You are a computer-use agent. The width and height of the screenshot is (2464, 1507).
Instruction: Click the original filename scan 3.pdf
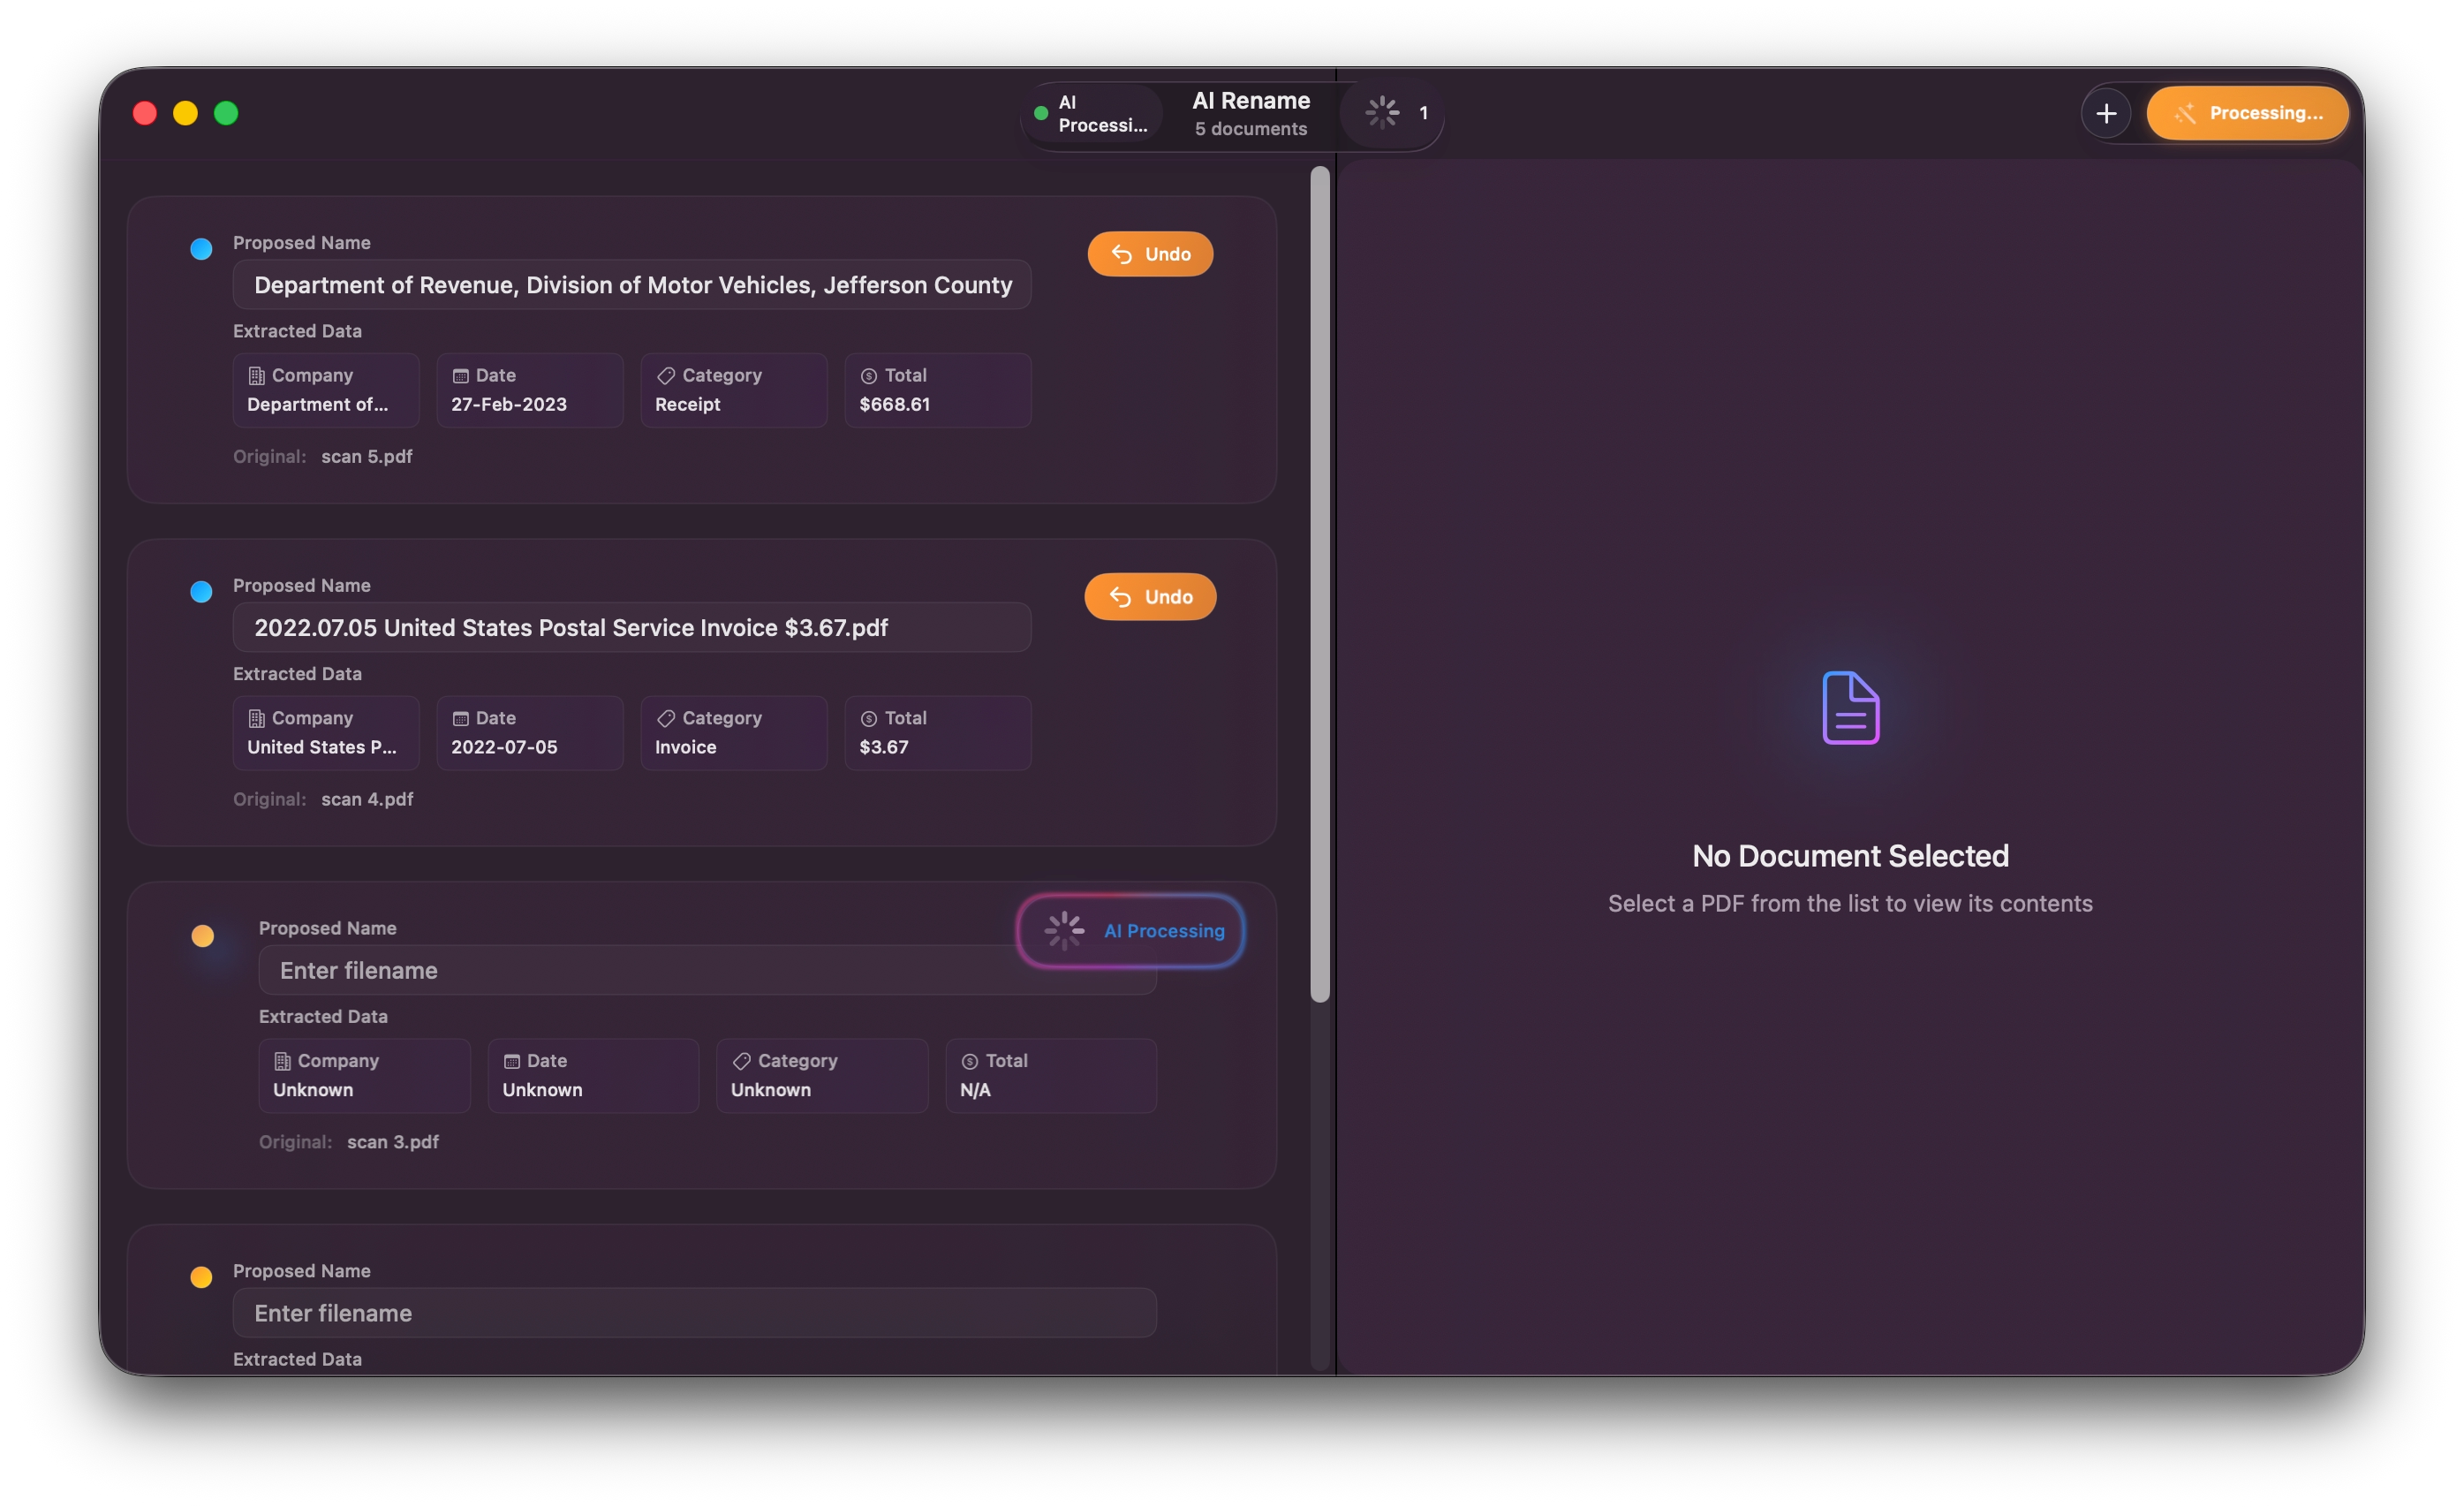(x=393, y=1143)
